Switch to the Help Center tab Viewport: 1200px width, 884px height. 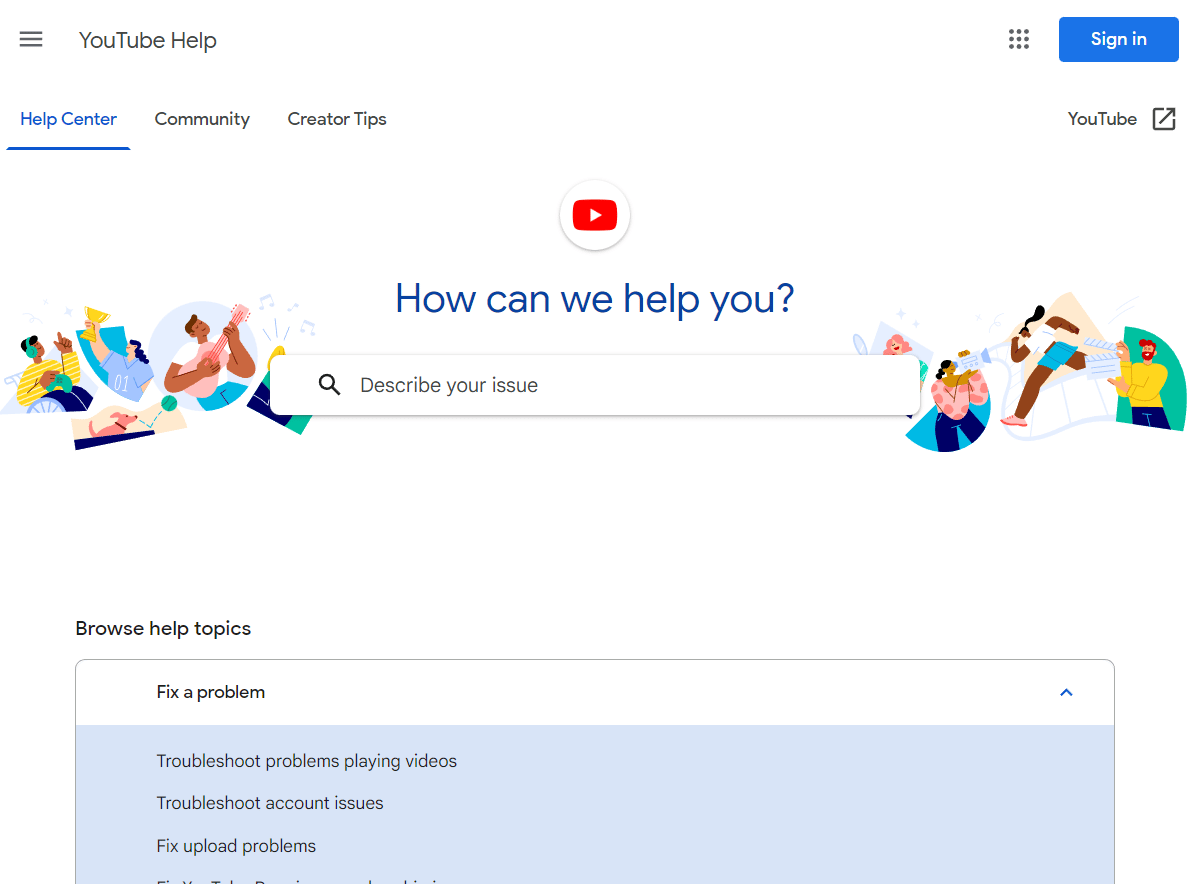click(68, 119)
